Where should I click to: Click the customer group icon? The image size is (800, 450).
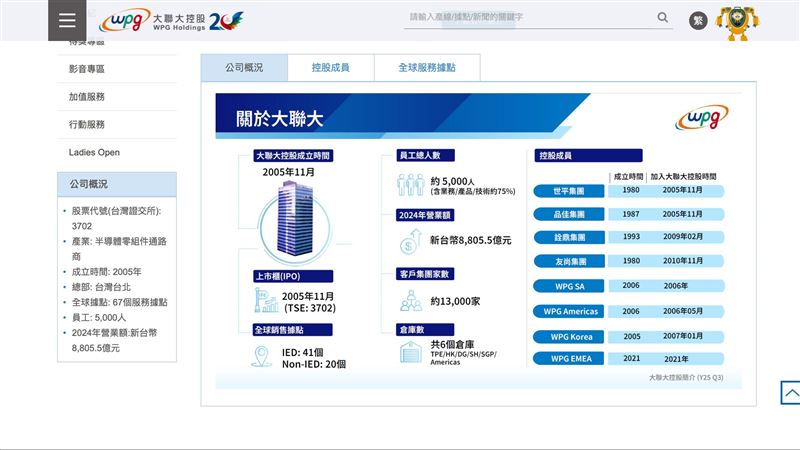tap(411, 301)
